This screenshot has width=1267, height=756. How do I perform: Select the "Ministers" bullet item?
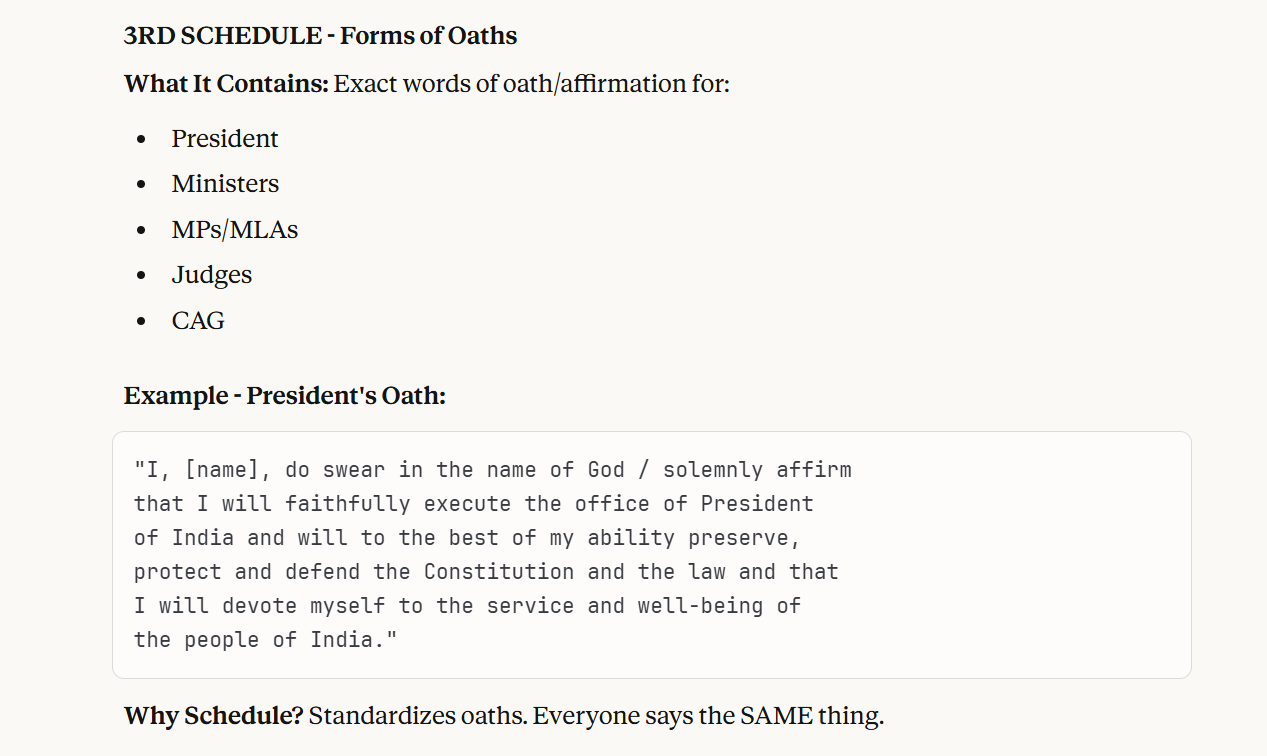[x=225, y=184]
